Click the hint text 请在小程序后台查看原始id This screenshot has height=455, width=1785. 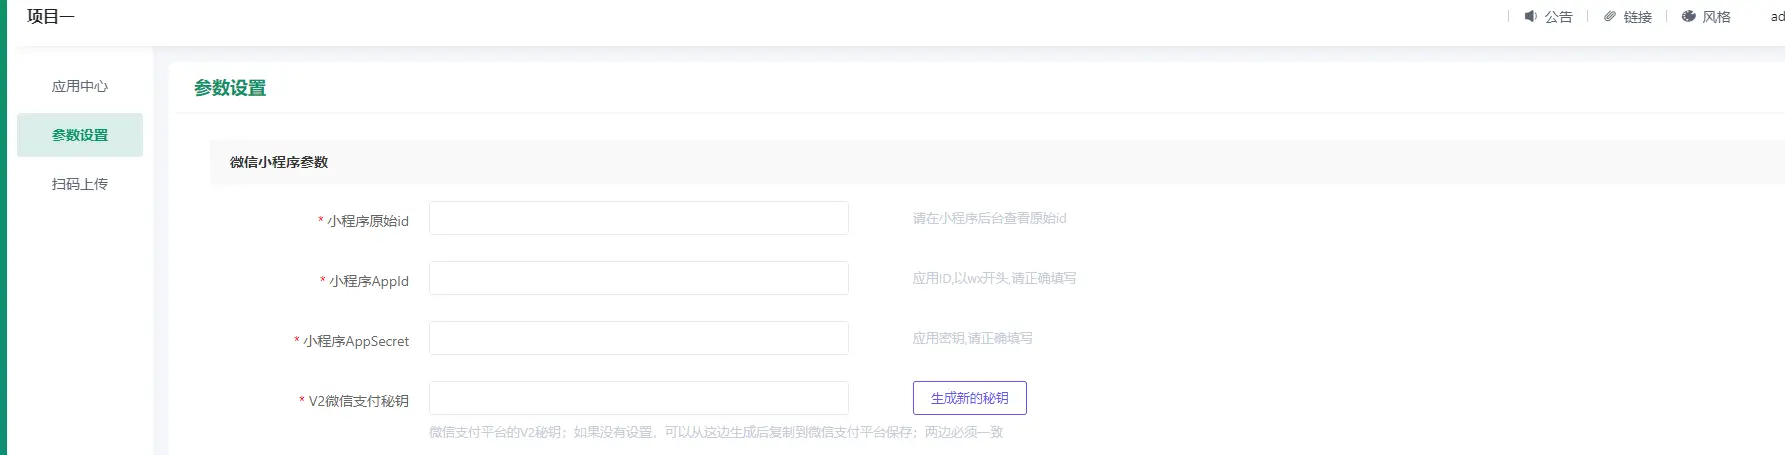click(x=989, y=218)
